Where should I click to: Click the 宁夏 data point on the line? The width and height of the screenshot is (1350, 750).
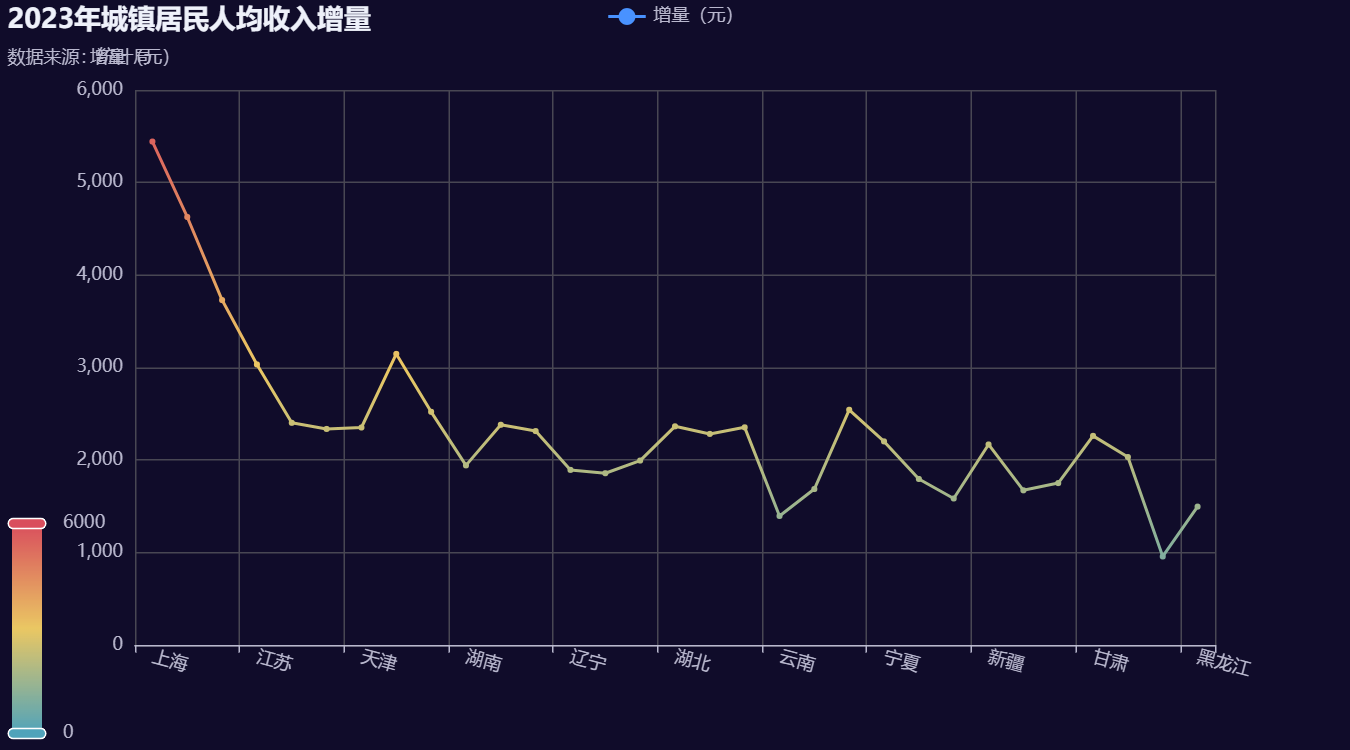884,441
